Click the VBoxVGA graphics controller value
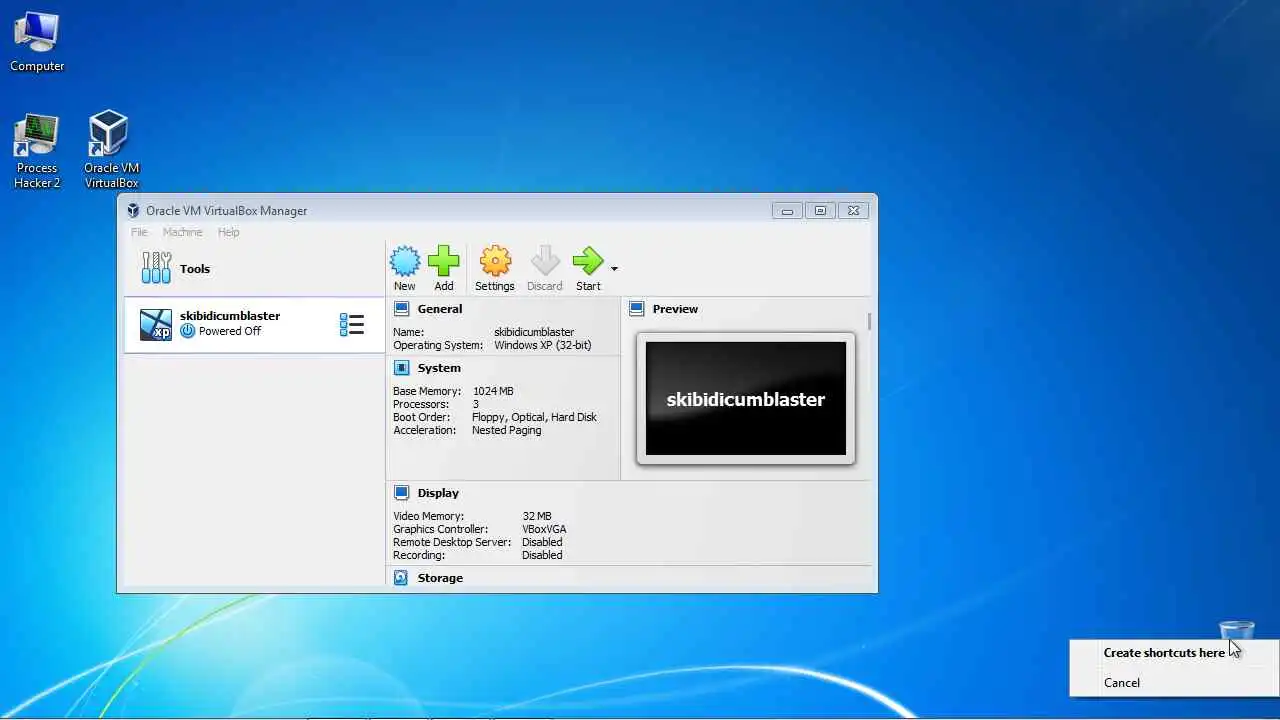This screenshot has width=1280, height=720. 544,529
